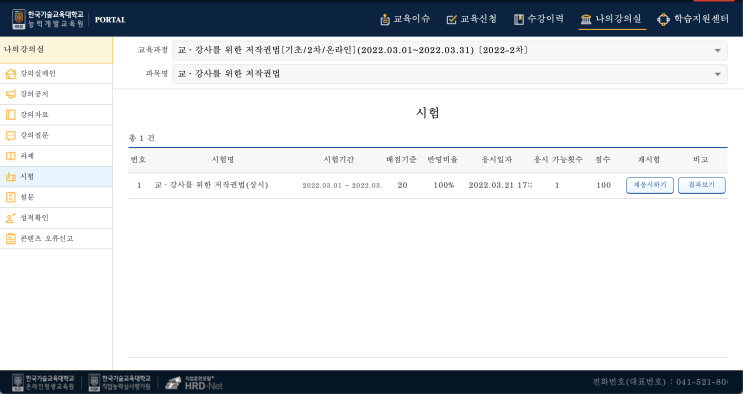
Task: Click the 교육신청 checkmark icon
Action: 452,19
